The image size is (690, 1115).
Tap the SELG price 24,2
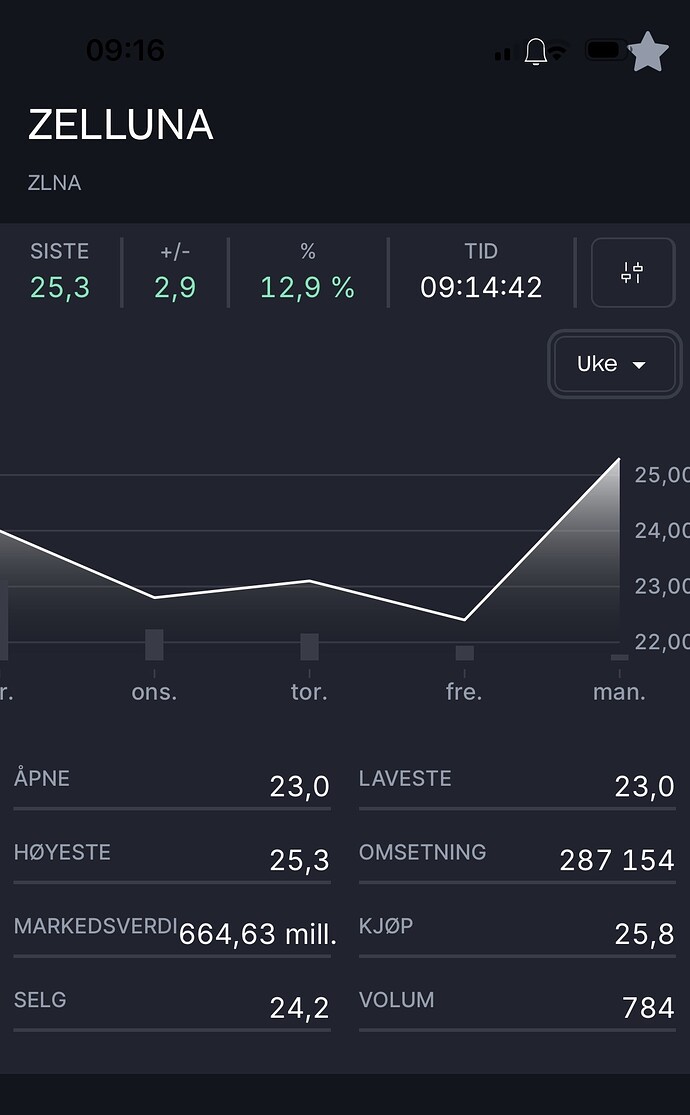[299, 1008]
